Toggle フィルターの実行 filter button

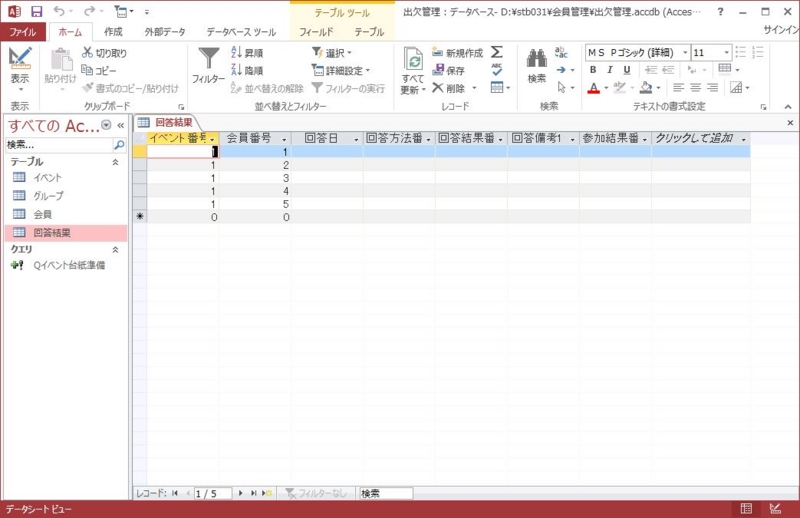(348, 88)
